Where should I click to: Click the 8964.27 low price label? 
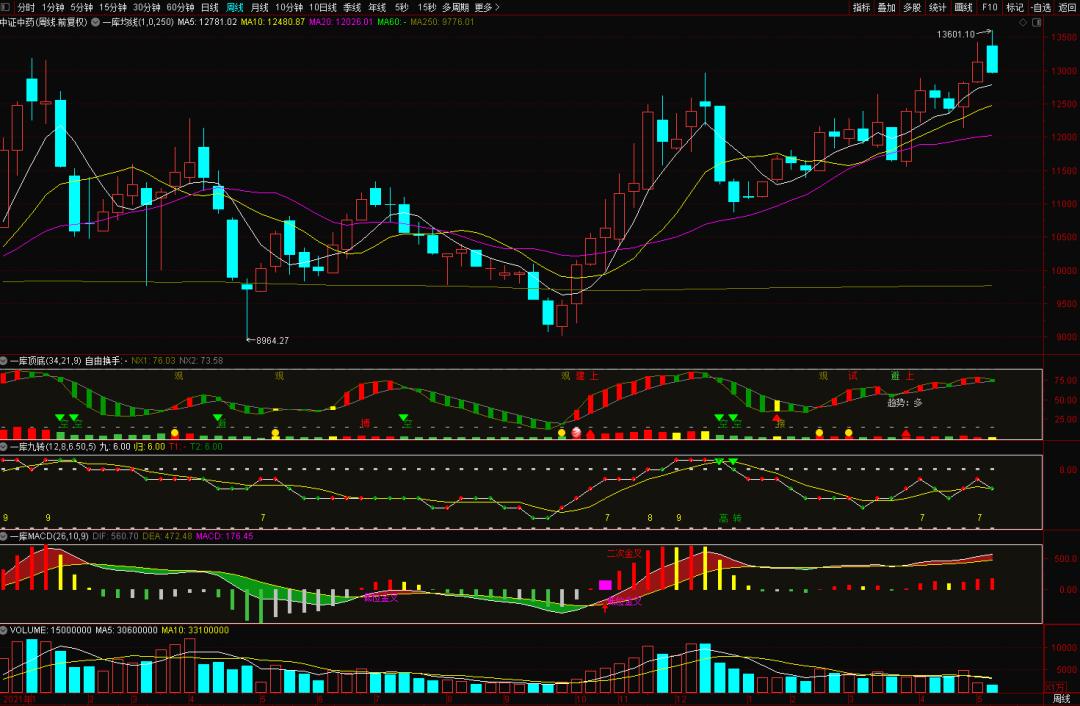tap(273, 340)
